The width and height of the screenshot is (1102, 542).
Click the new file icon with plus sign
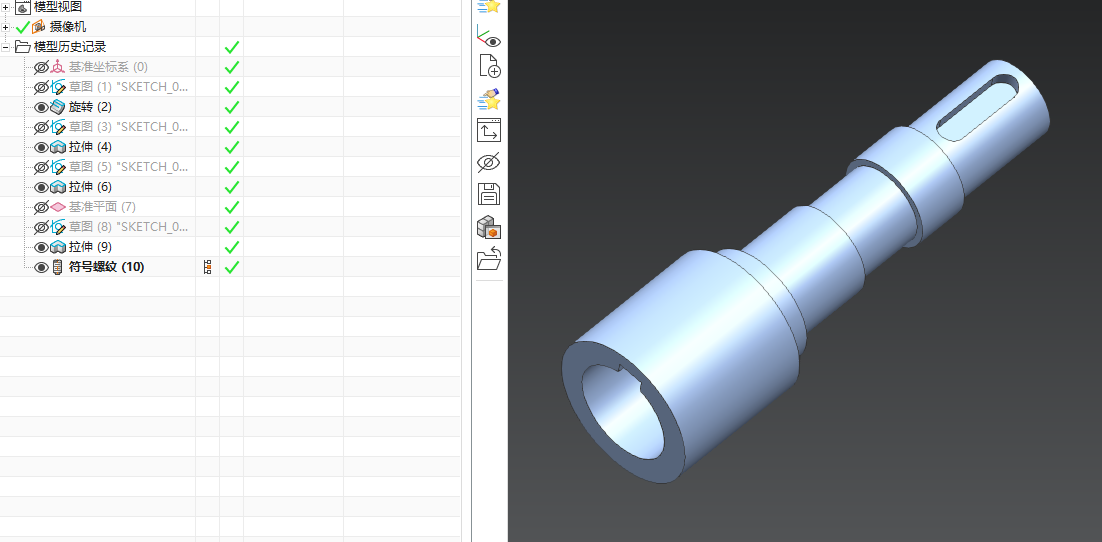[488, 65]
